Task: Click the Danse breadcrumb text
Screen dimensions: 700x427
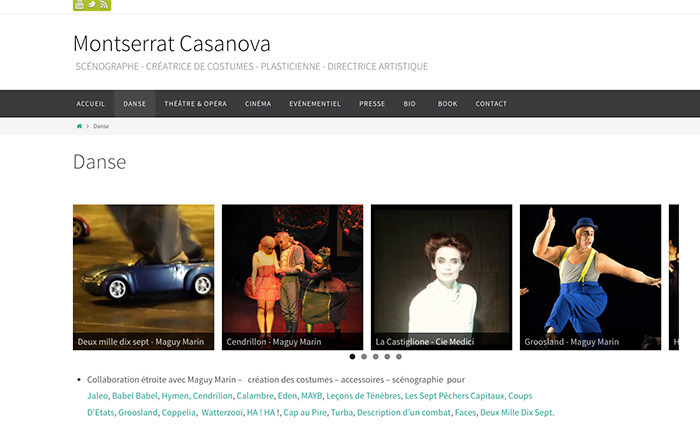Action: pos(101,126)
